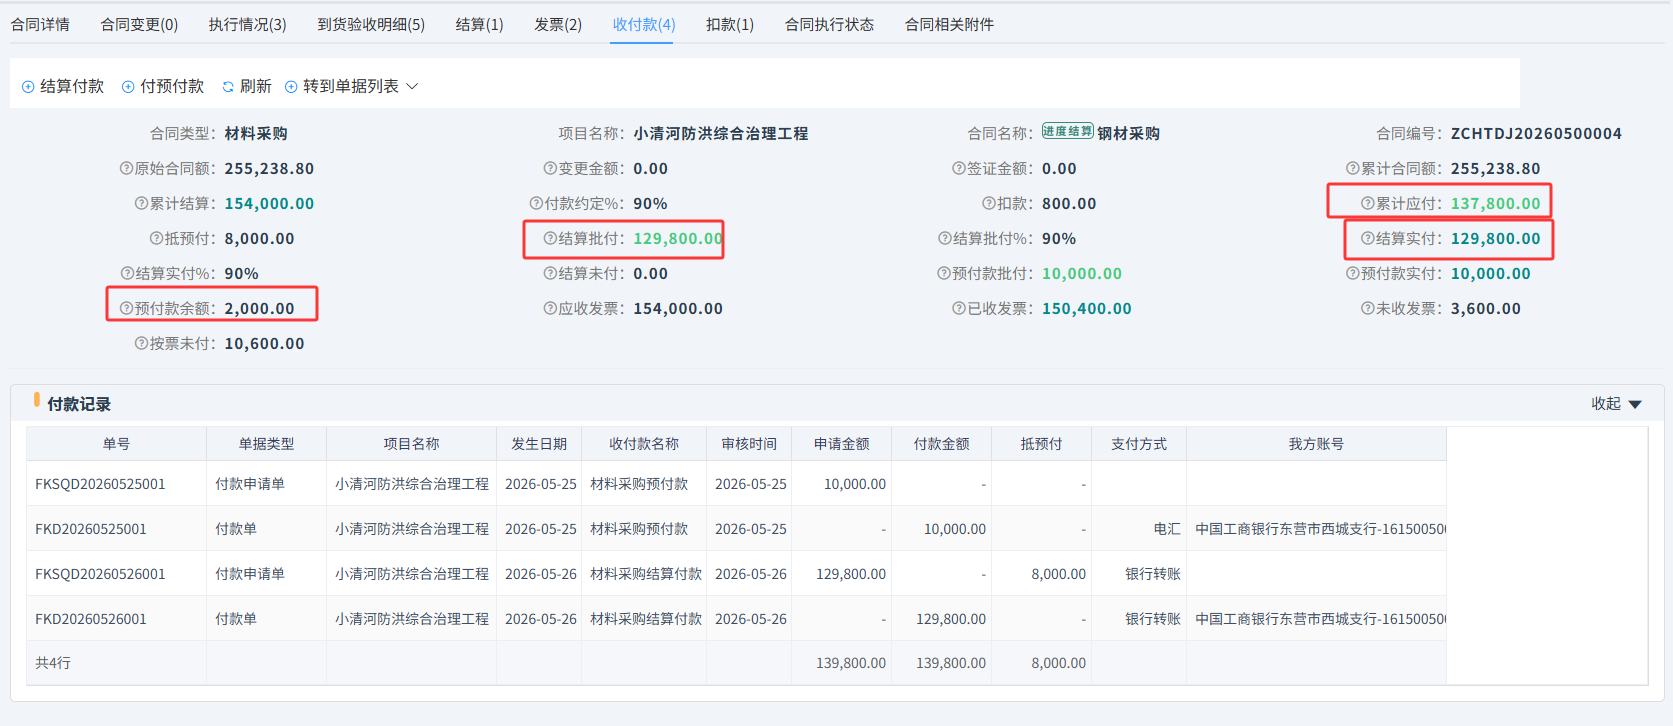The width and height of the screenshot is (1673, 726).
Task: Open the 合同执行状态 tab
Action: [x=829, y=24]
